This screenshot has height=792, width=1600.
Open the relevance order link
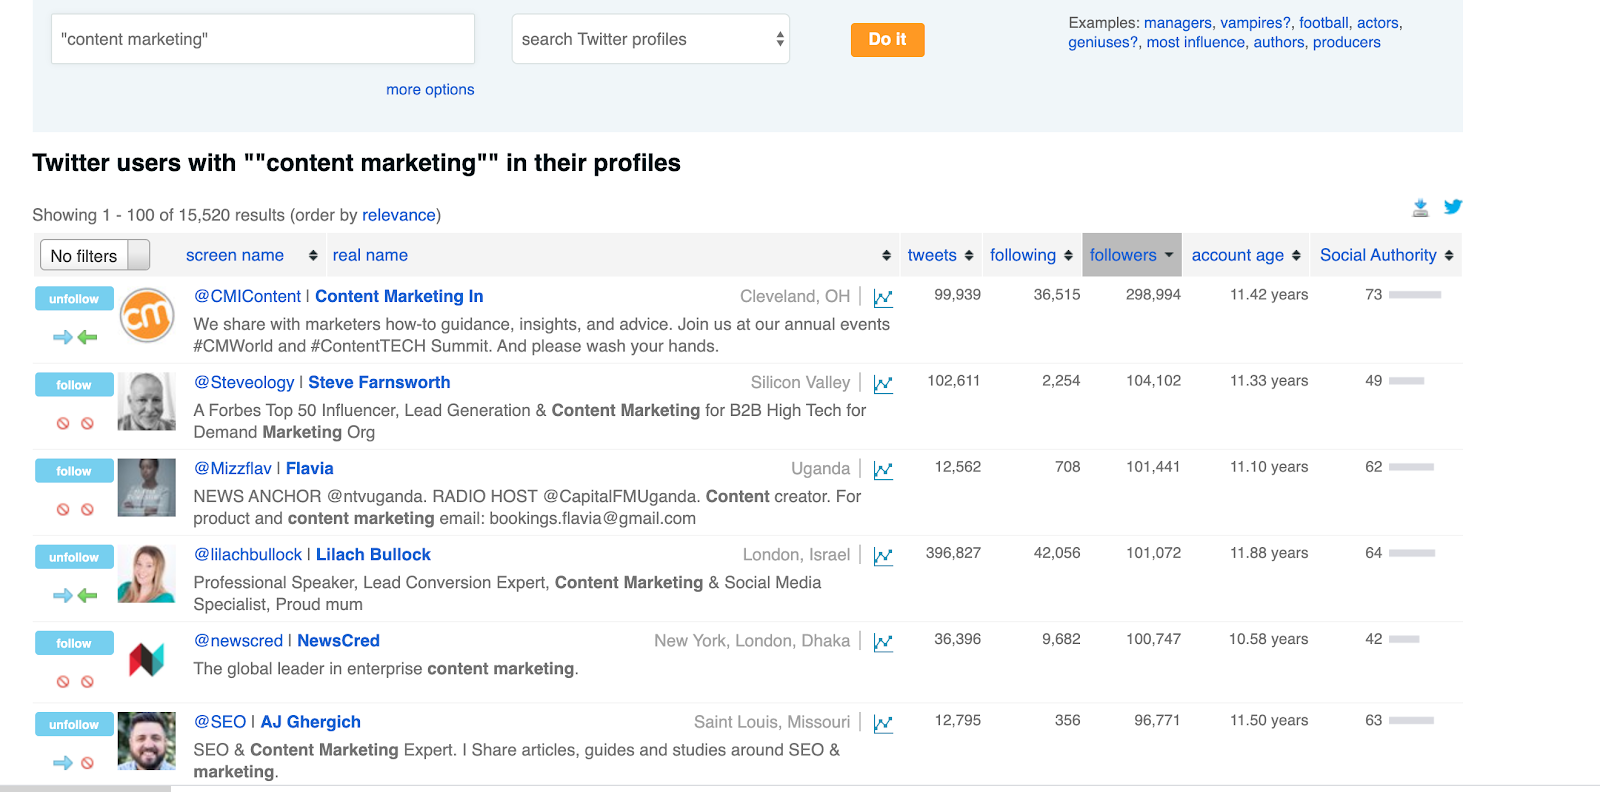[x=399, y=215]
